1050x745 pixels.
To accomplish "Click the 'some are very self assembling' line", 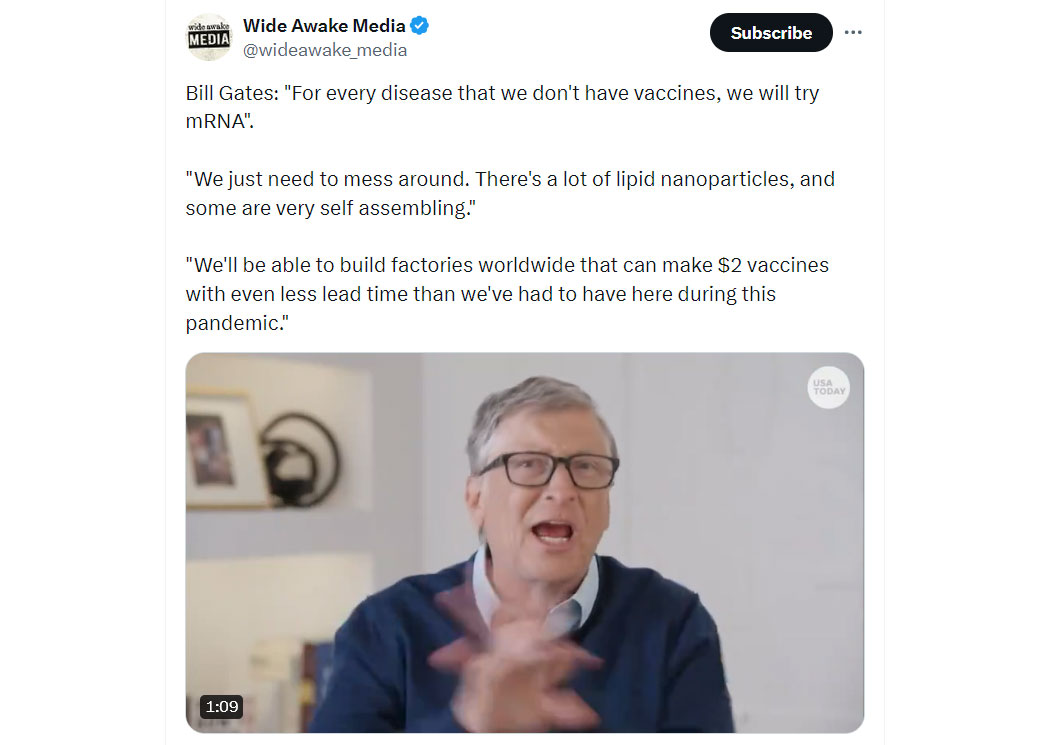I will point(330,208).
